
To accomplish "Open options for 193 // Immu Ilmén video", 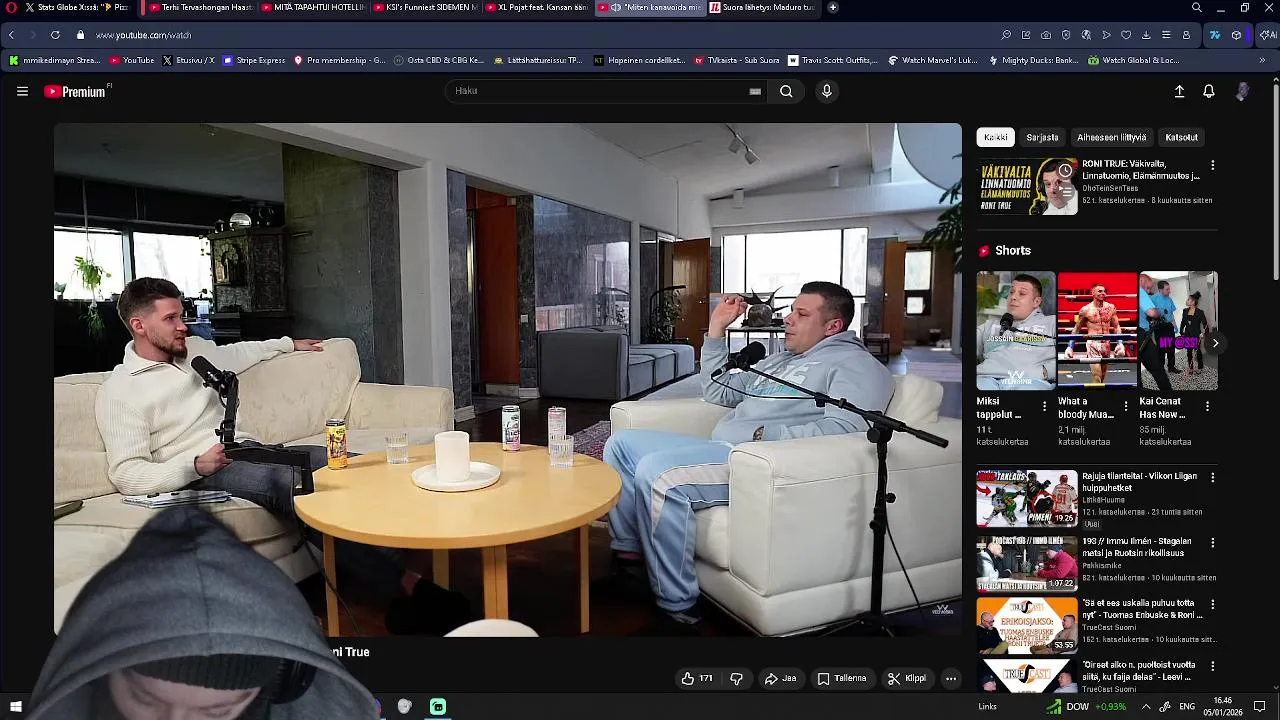I will coord(1213,543).
